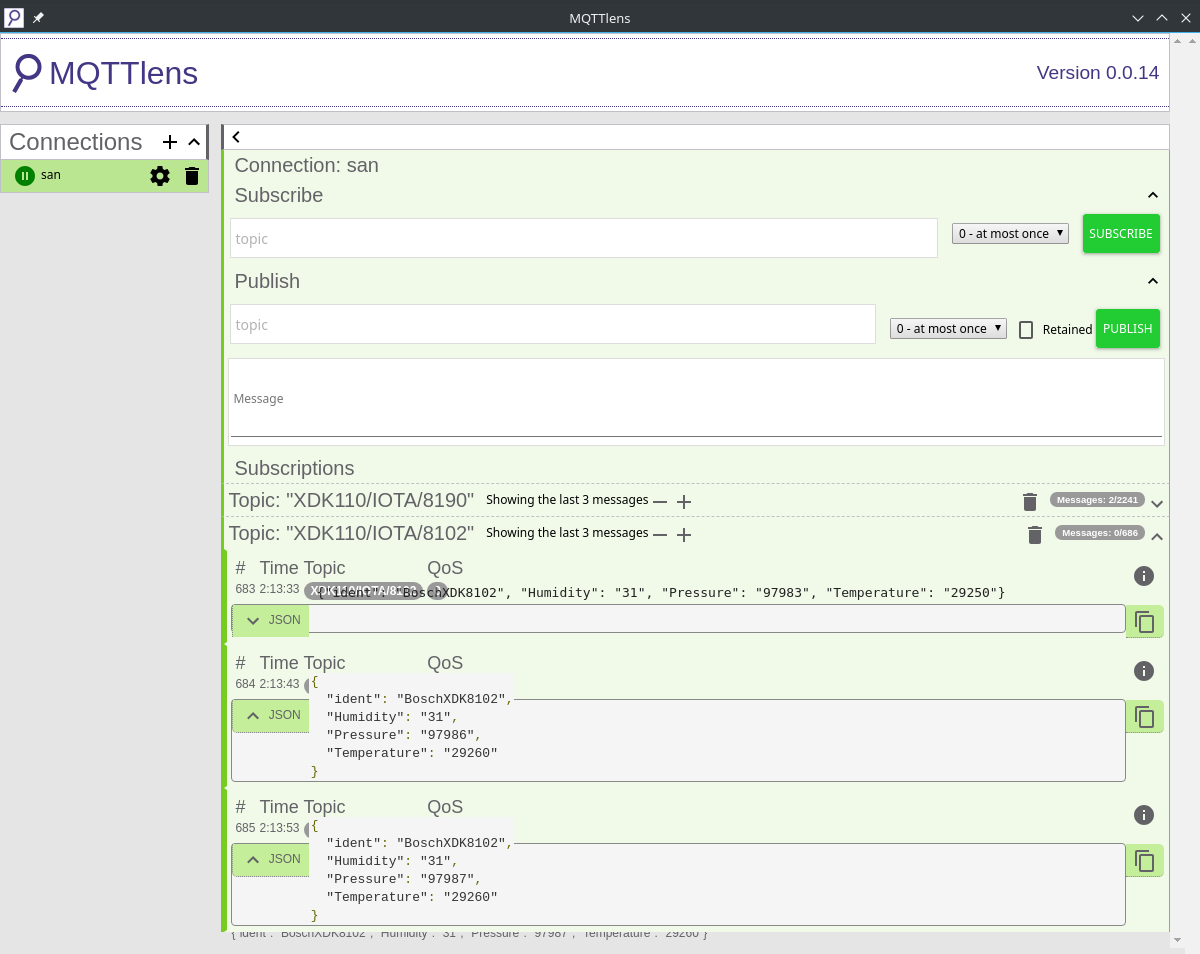Screen dimensions: 1200x954
Task: Open the Publish QoS dropdown
Action: pyautogui.click(x=948, y=328)
